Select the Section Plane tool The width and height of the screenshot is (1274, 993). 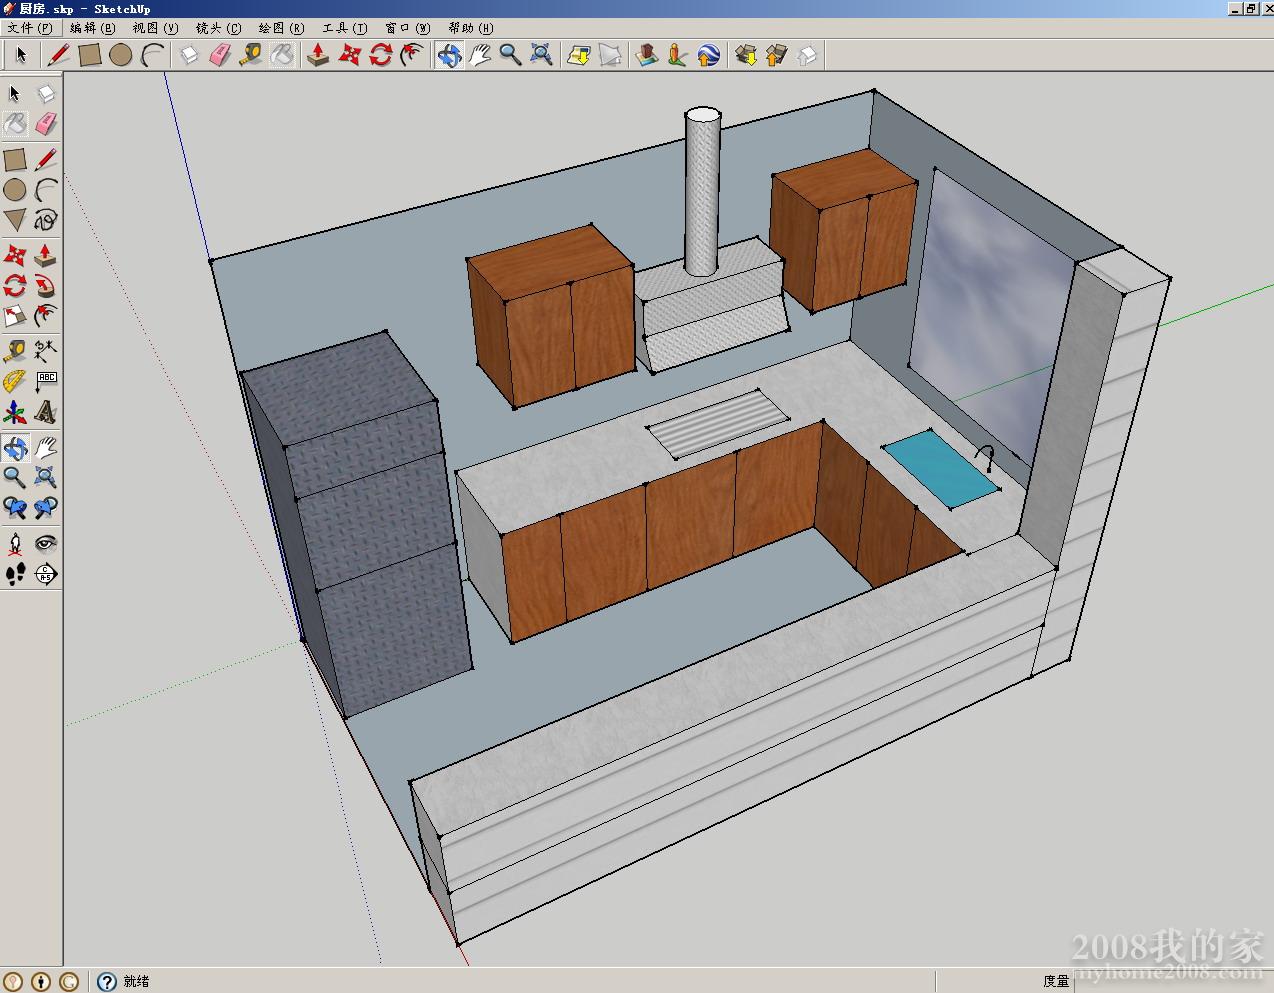click(46, 574)
